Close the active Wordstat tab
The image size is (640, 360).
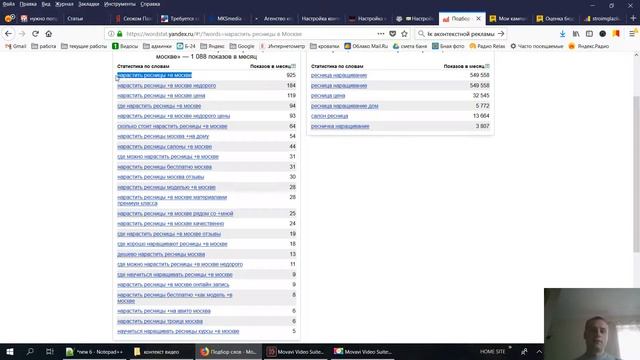click(478, 18)
